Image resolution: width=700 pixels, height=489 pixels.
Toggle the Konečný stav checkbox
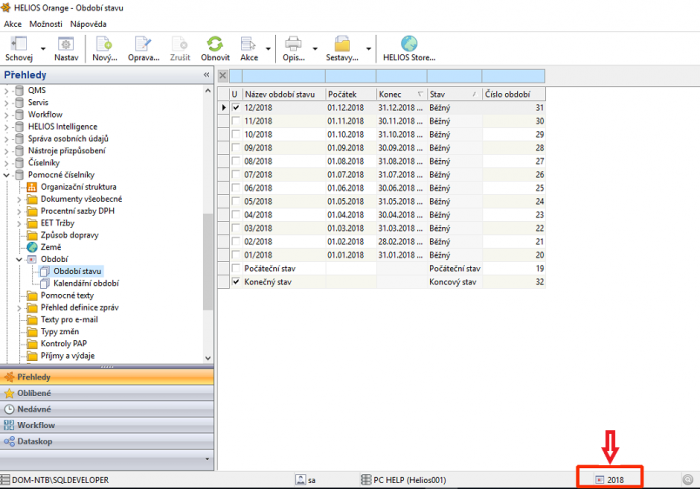point(236,282)
